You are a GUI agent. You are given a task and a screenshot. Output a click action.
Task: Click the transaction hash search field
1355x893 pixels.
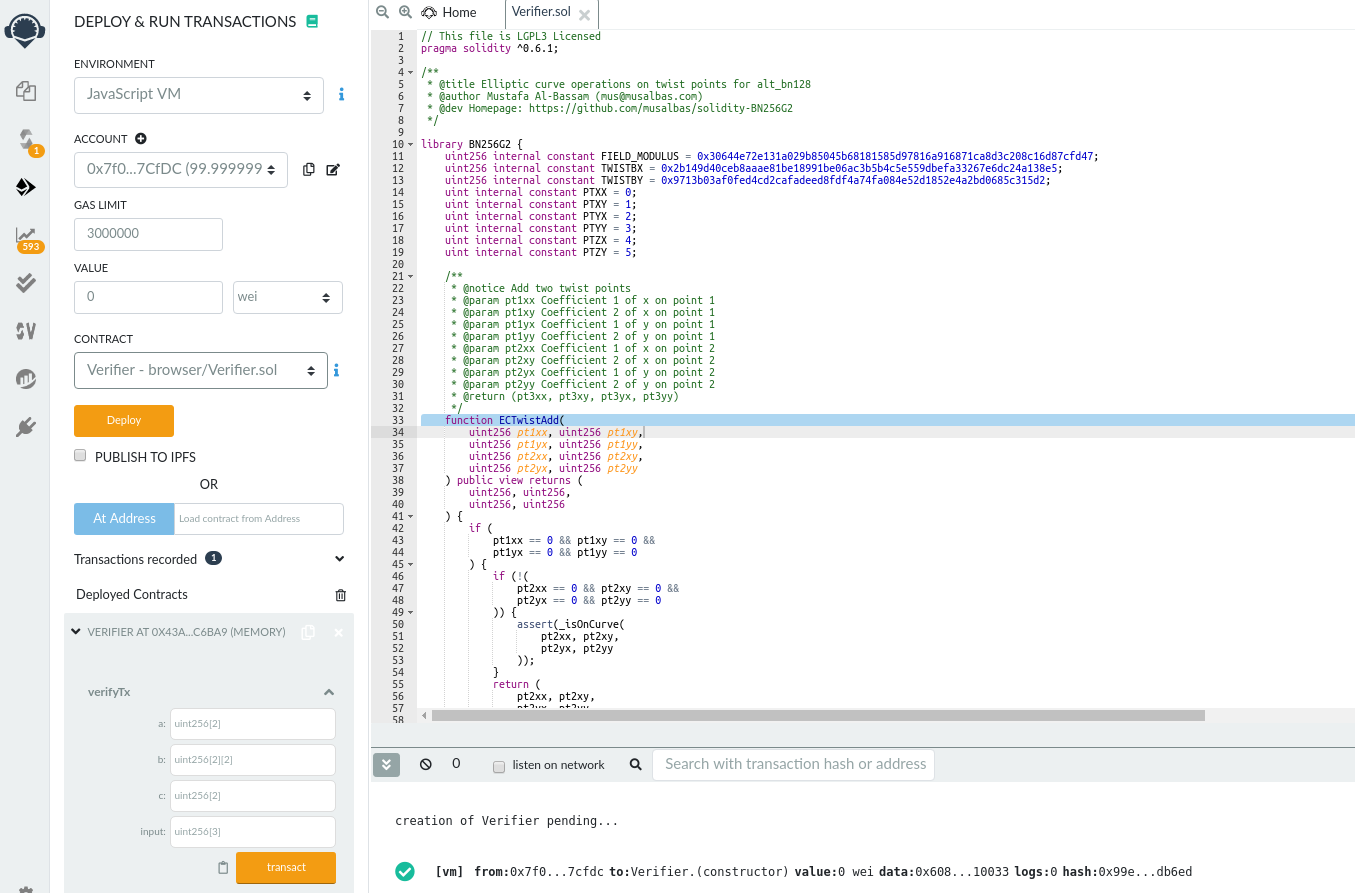pos(794,765)
